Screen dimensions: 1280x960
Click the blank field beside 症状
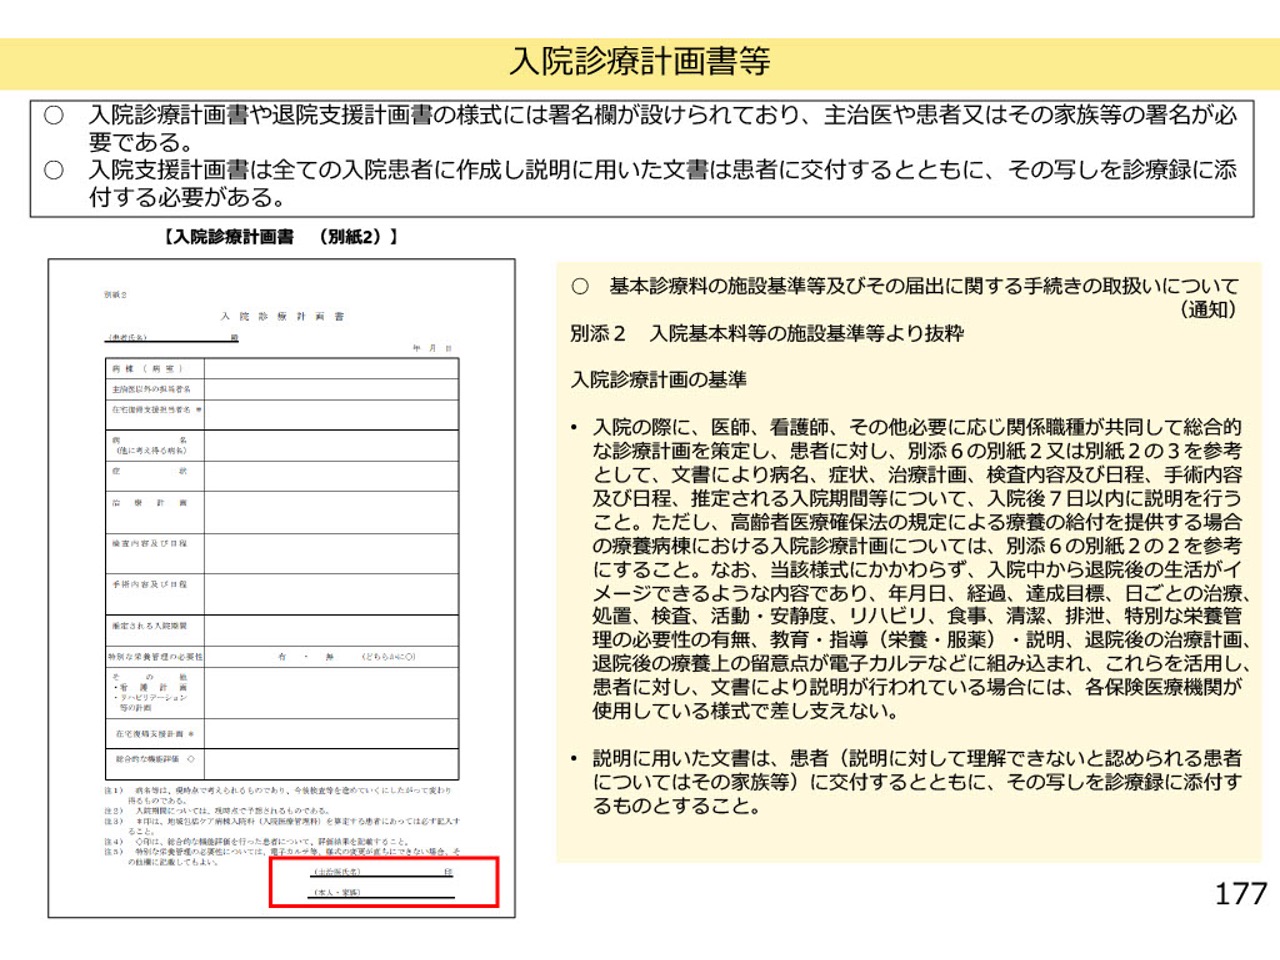tap(330, 475)
